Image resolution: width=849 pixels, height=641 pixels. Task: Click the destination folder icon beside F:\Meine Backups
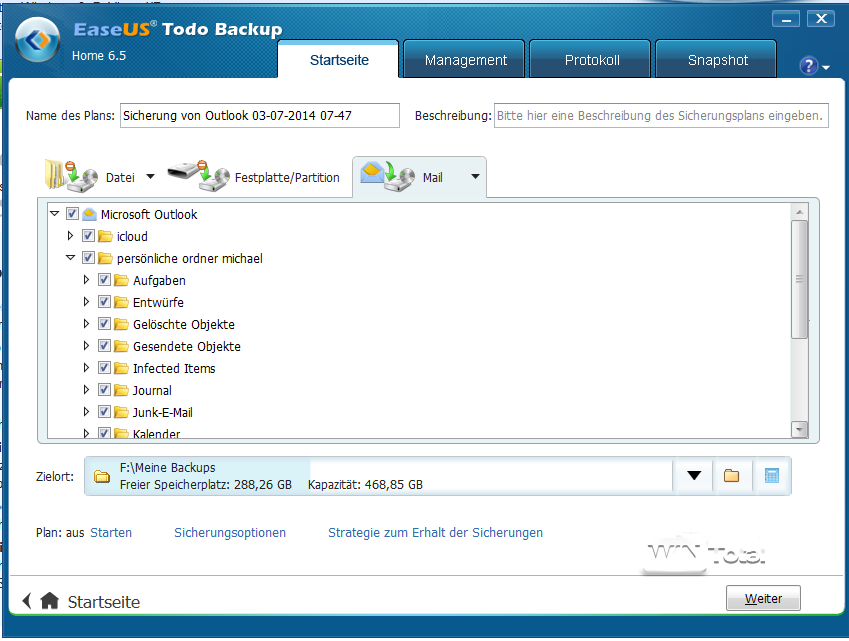(102, 476)
